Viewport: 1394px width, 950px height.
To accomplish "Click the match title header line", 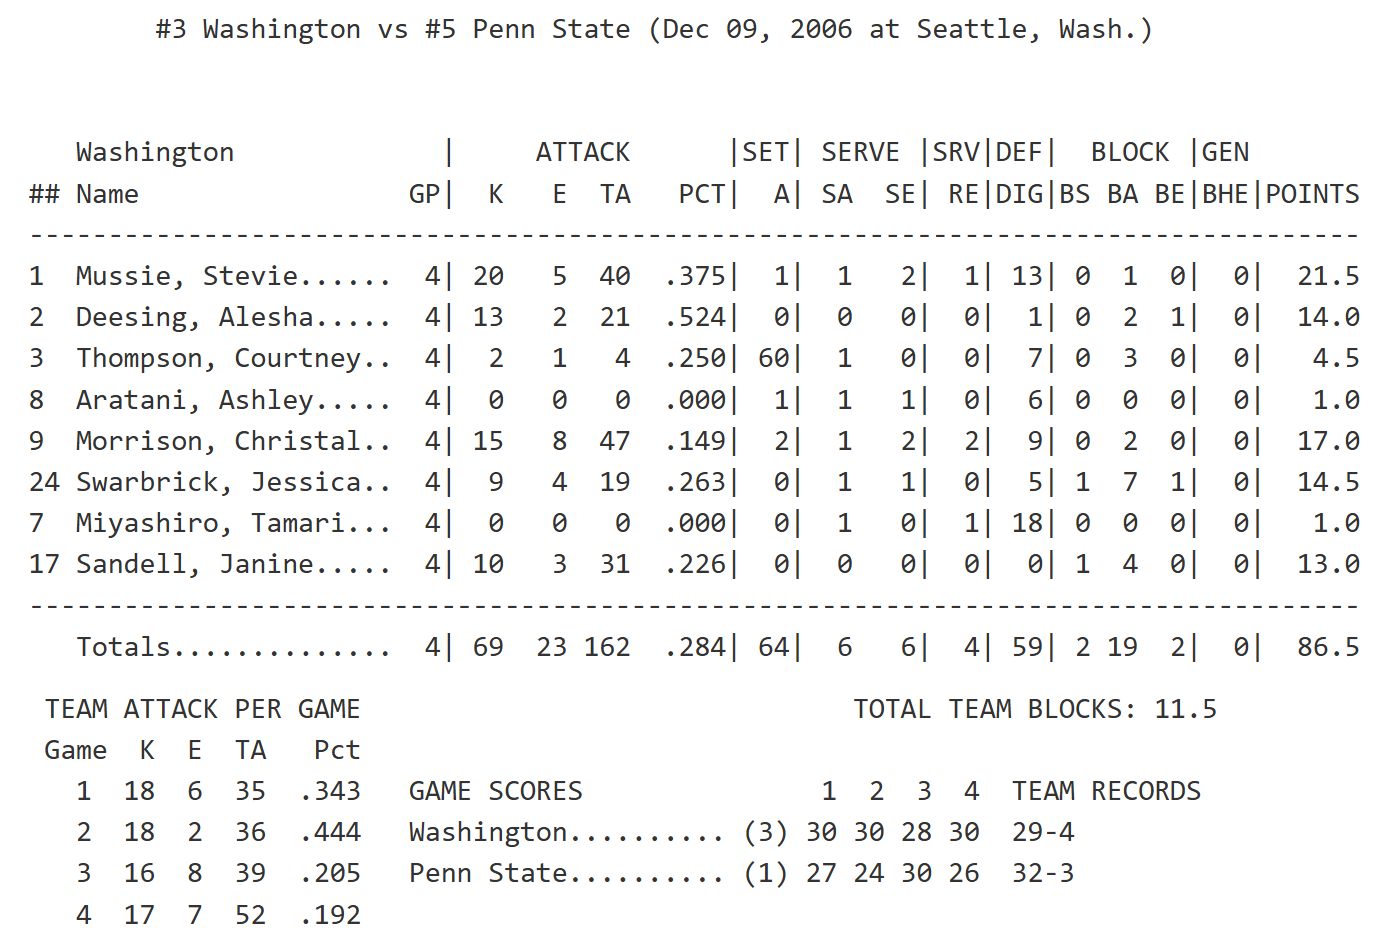I will coord(654,30).
